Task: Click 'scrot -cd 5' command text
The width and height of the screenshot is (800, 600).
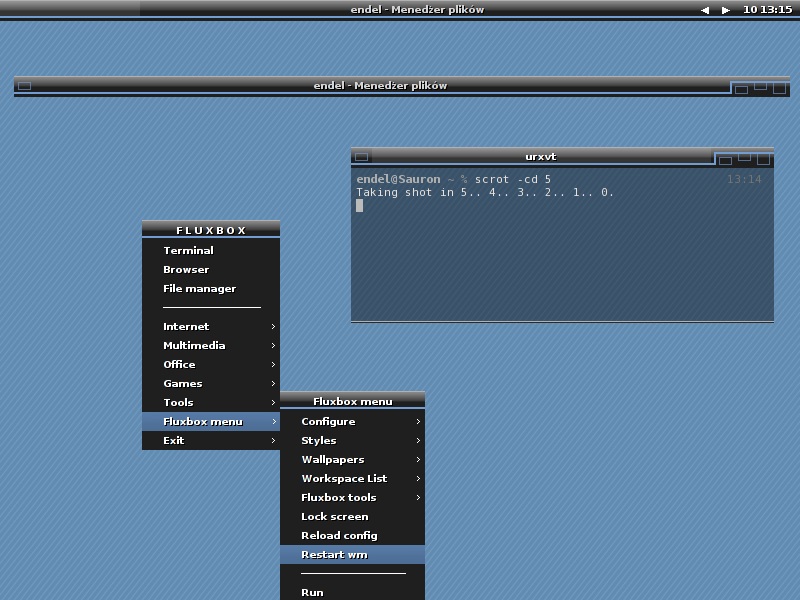Action: coord(513,179)
